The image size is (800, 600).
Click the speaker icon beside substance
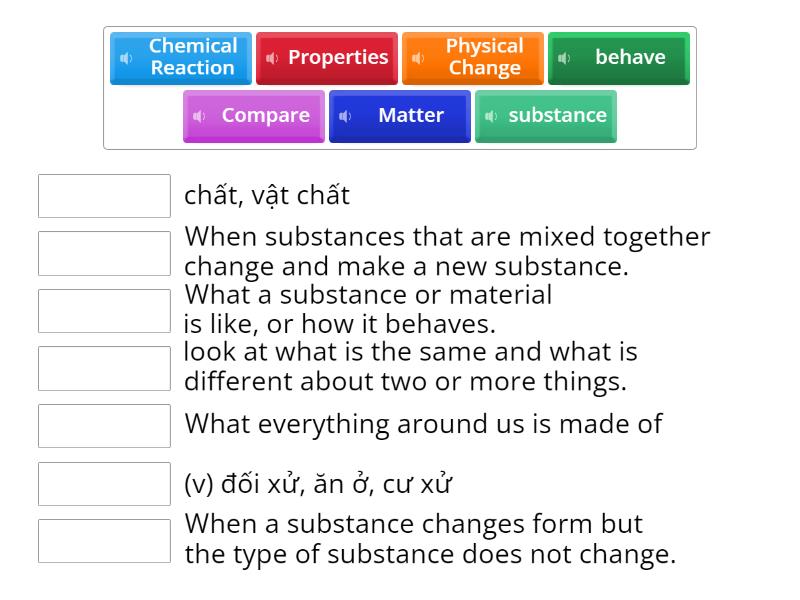[490, 116]
